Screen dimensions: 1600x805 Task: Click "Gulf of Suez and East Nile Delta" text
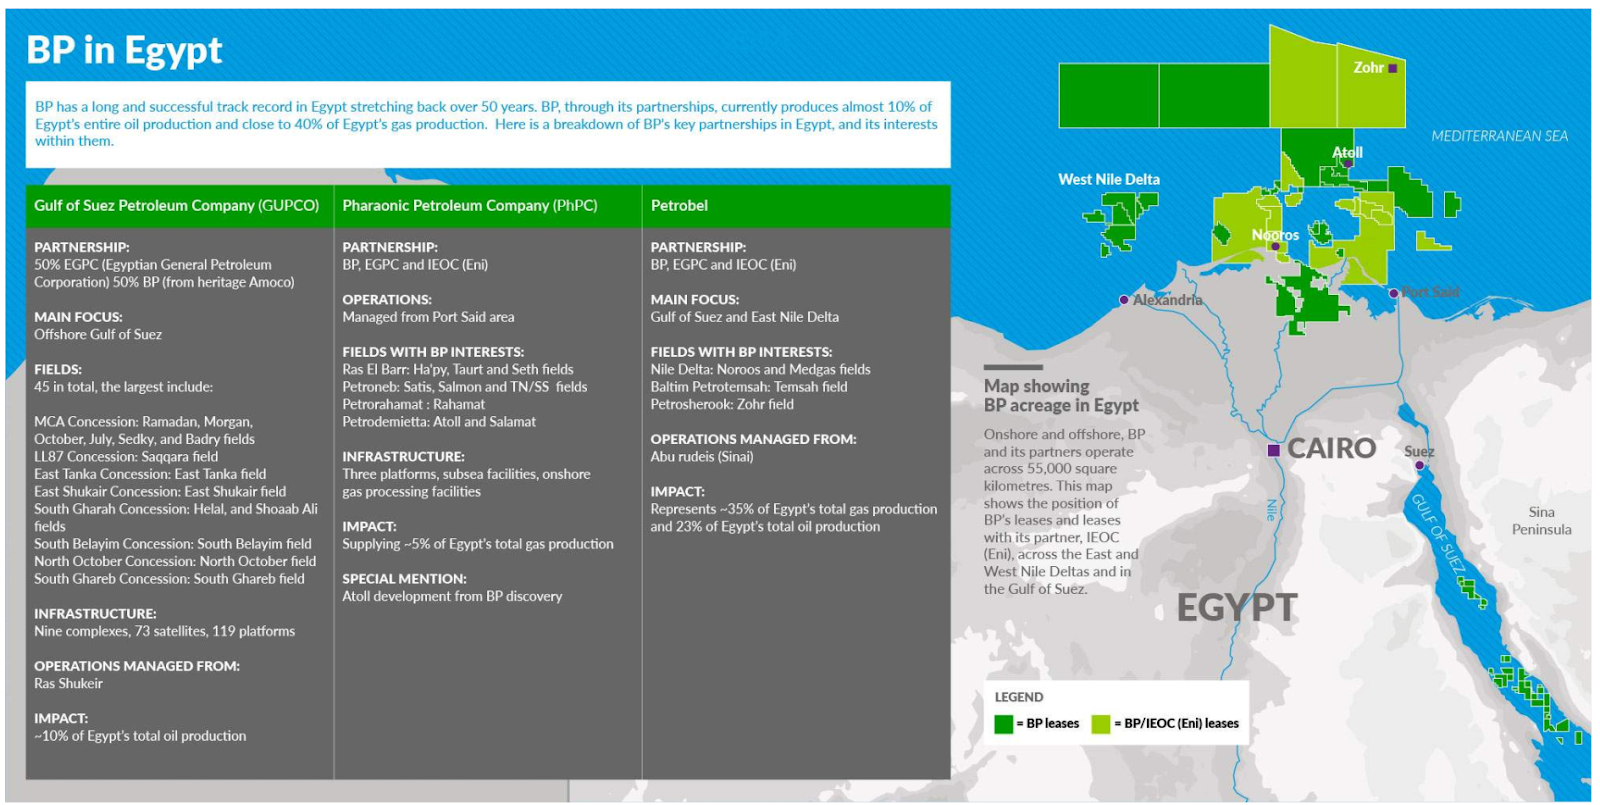tap(745, 317)
